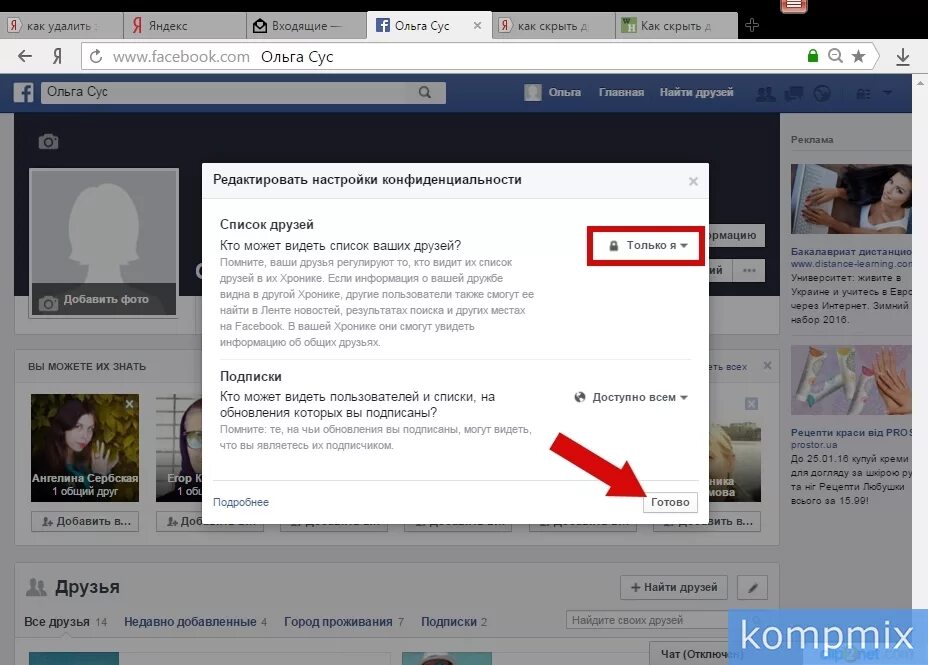The height and width of the screenshot is (665, 928).
Task: Click the green lock security icon
Action: (813, 56)
